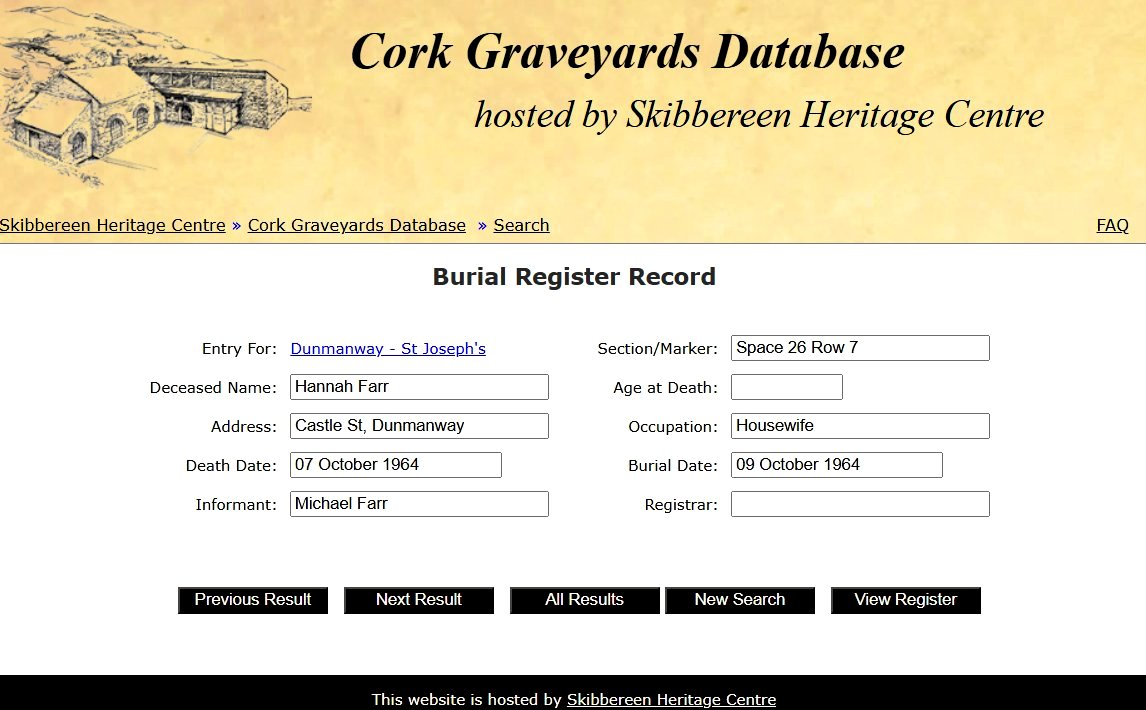Click the Previous Result button

[253, 600]
